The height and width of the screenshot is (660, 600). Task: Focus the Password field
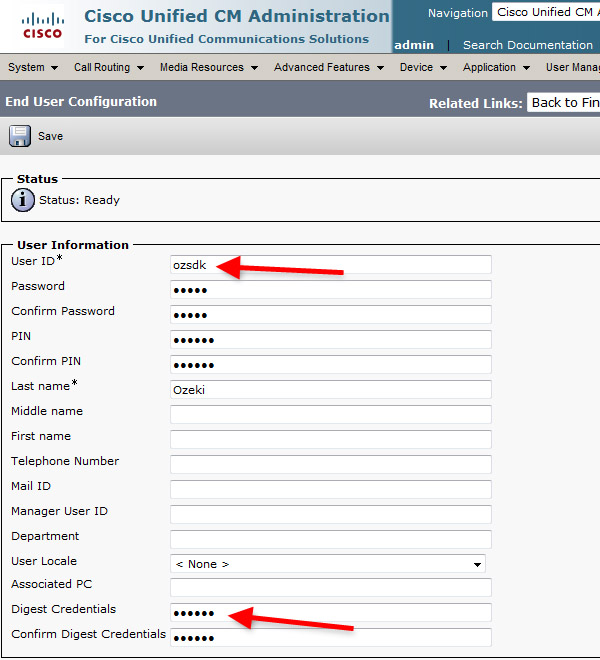click(331, 290)
